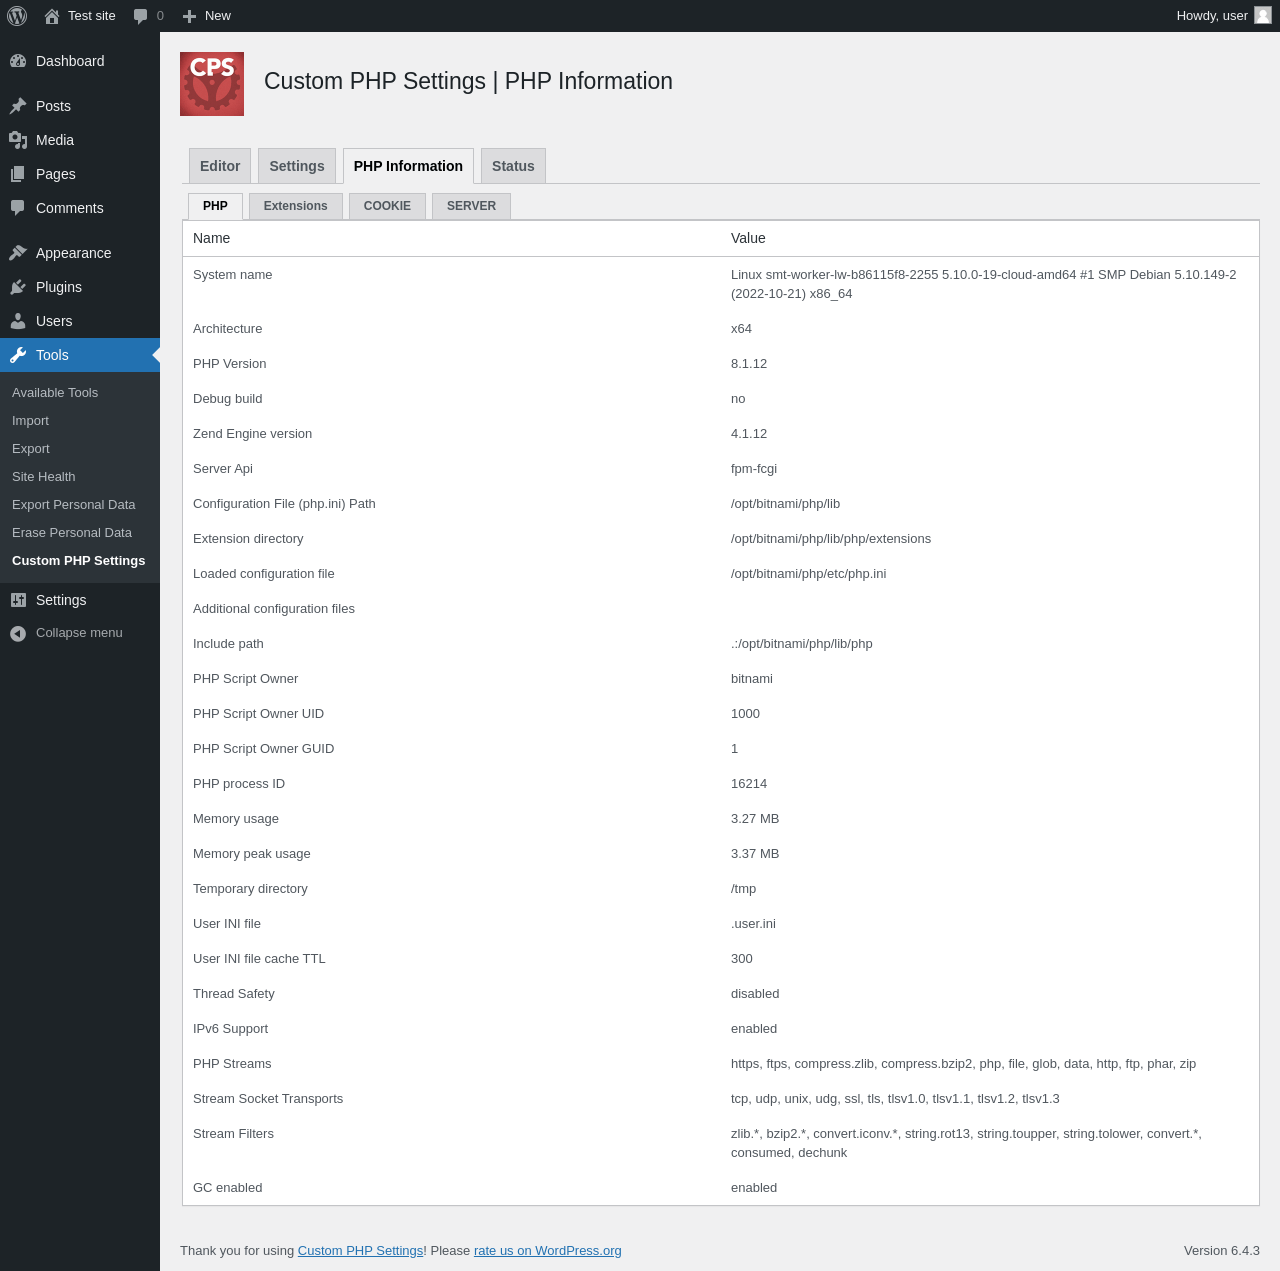Click Version 6.4.3 footer text
Screen dimensions: 1280x1271
(1222, 1250)
